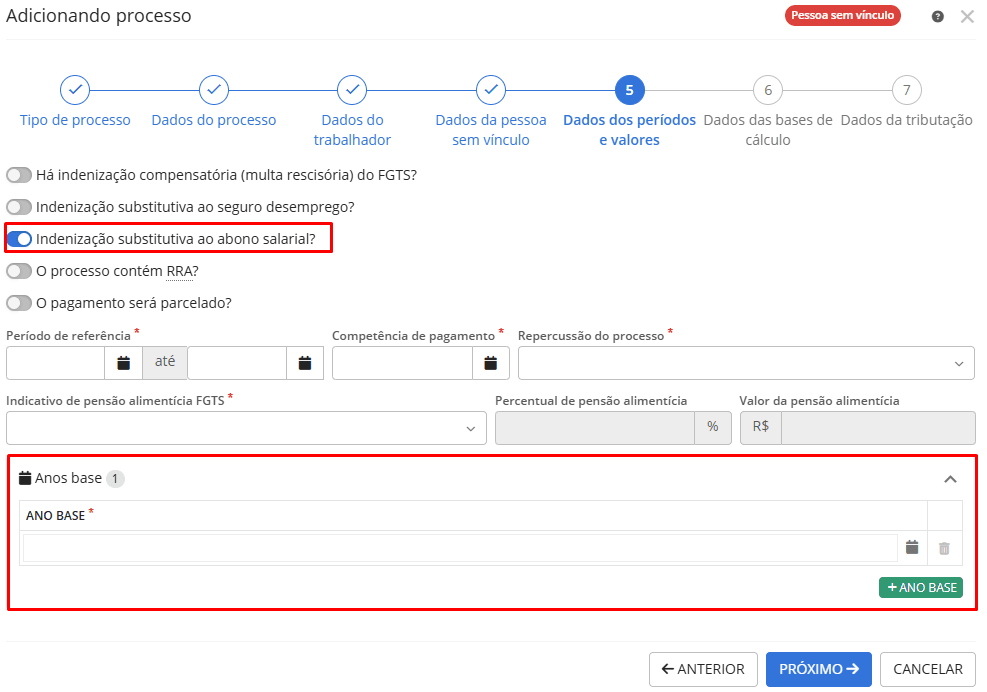Image resolution: width=987 pixels, height=692 pixels.
Task: Open the Repercussão do processo dropdown
Action: [x=745, y=362]
